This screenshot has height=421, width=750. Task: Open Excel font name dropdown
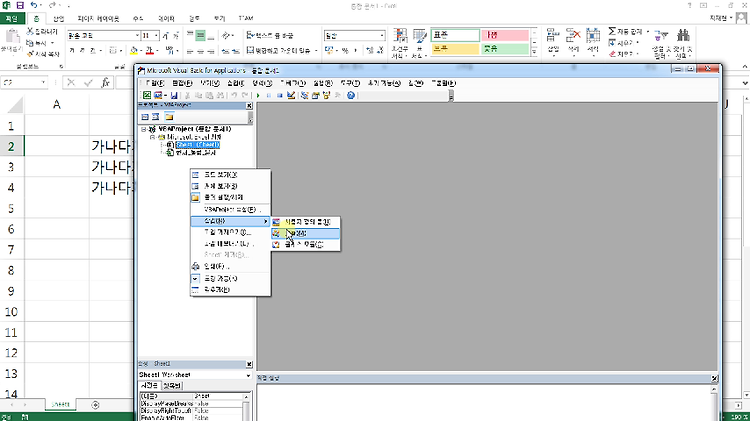[x=137, y=35]
